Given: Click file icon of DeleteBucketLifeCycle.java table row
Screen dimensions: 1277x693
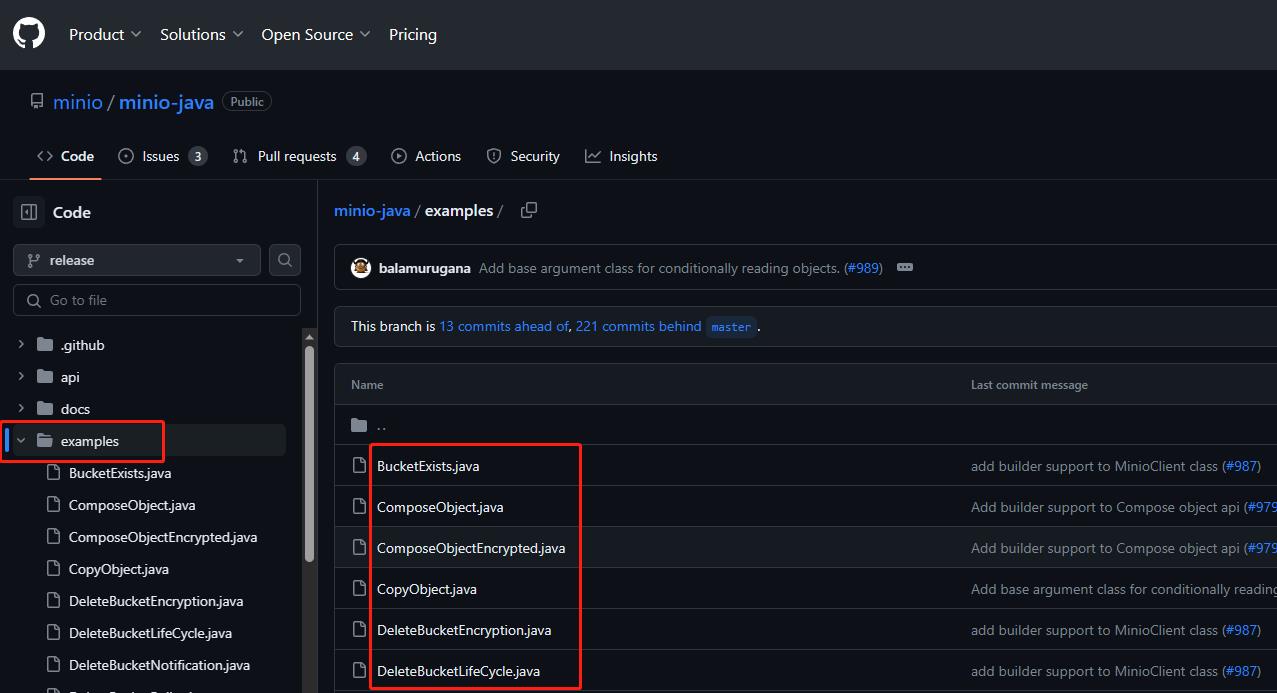Looking at the screenshot, I should pos(359,671).
